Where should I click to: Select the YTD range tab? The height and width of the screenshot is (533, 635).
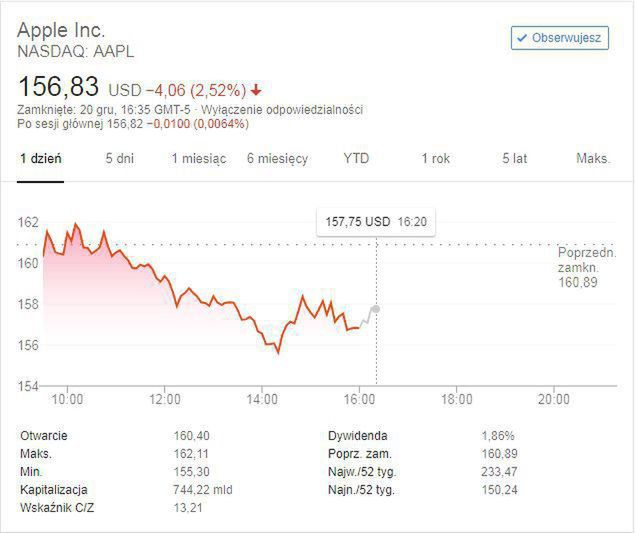tap(356, 159)
